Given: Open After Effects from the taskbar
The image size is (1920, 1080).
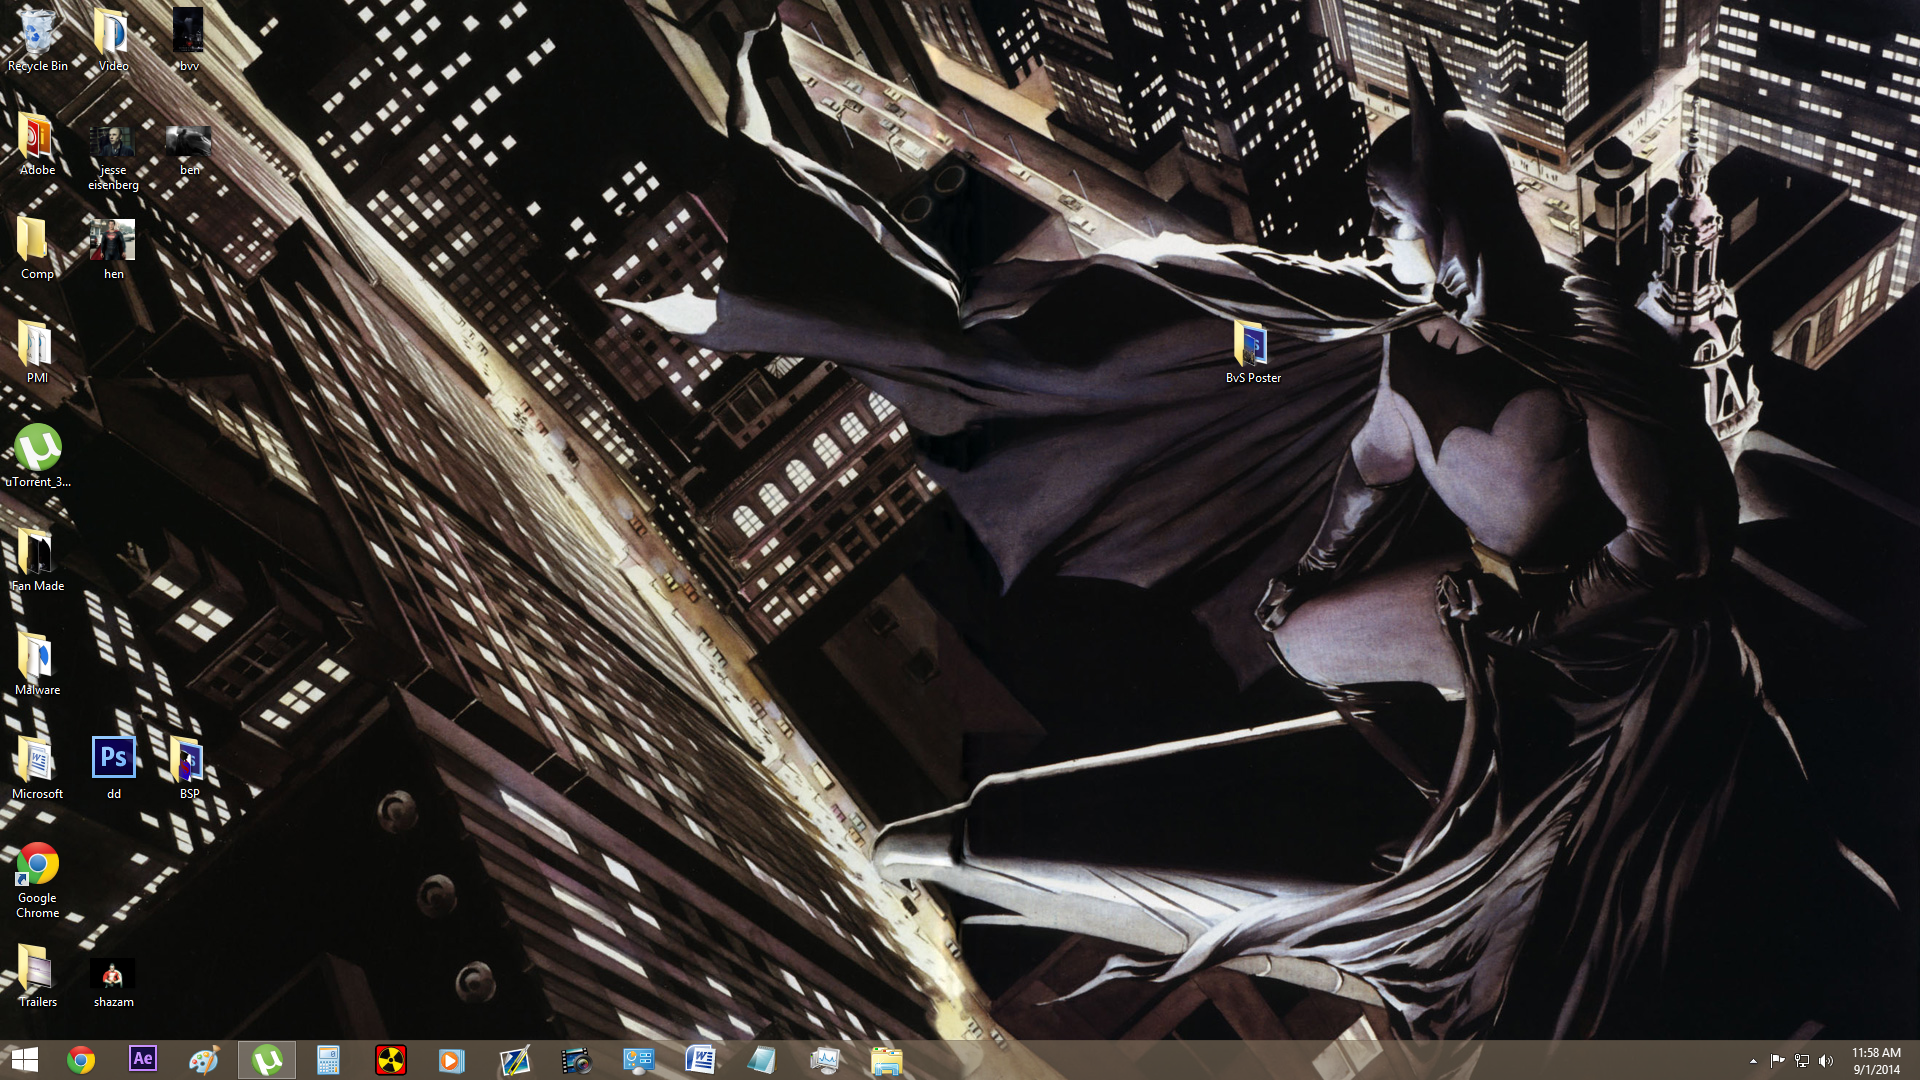Looking at the screenshot, I should [x=143, y=1059].
